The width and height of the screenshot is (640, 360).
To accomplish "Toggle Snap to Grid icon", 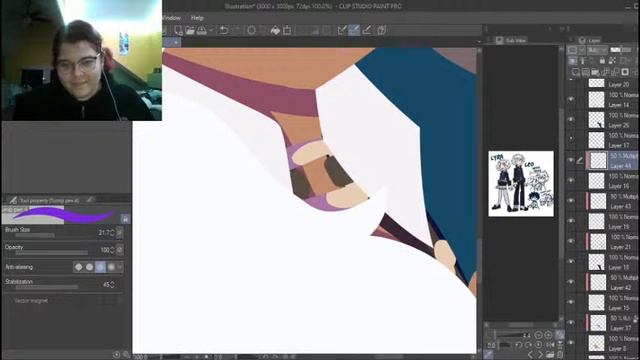I will 367,30.
